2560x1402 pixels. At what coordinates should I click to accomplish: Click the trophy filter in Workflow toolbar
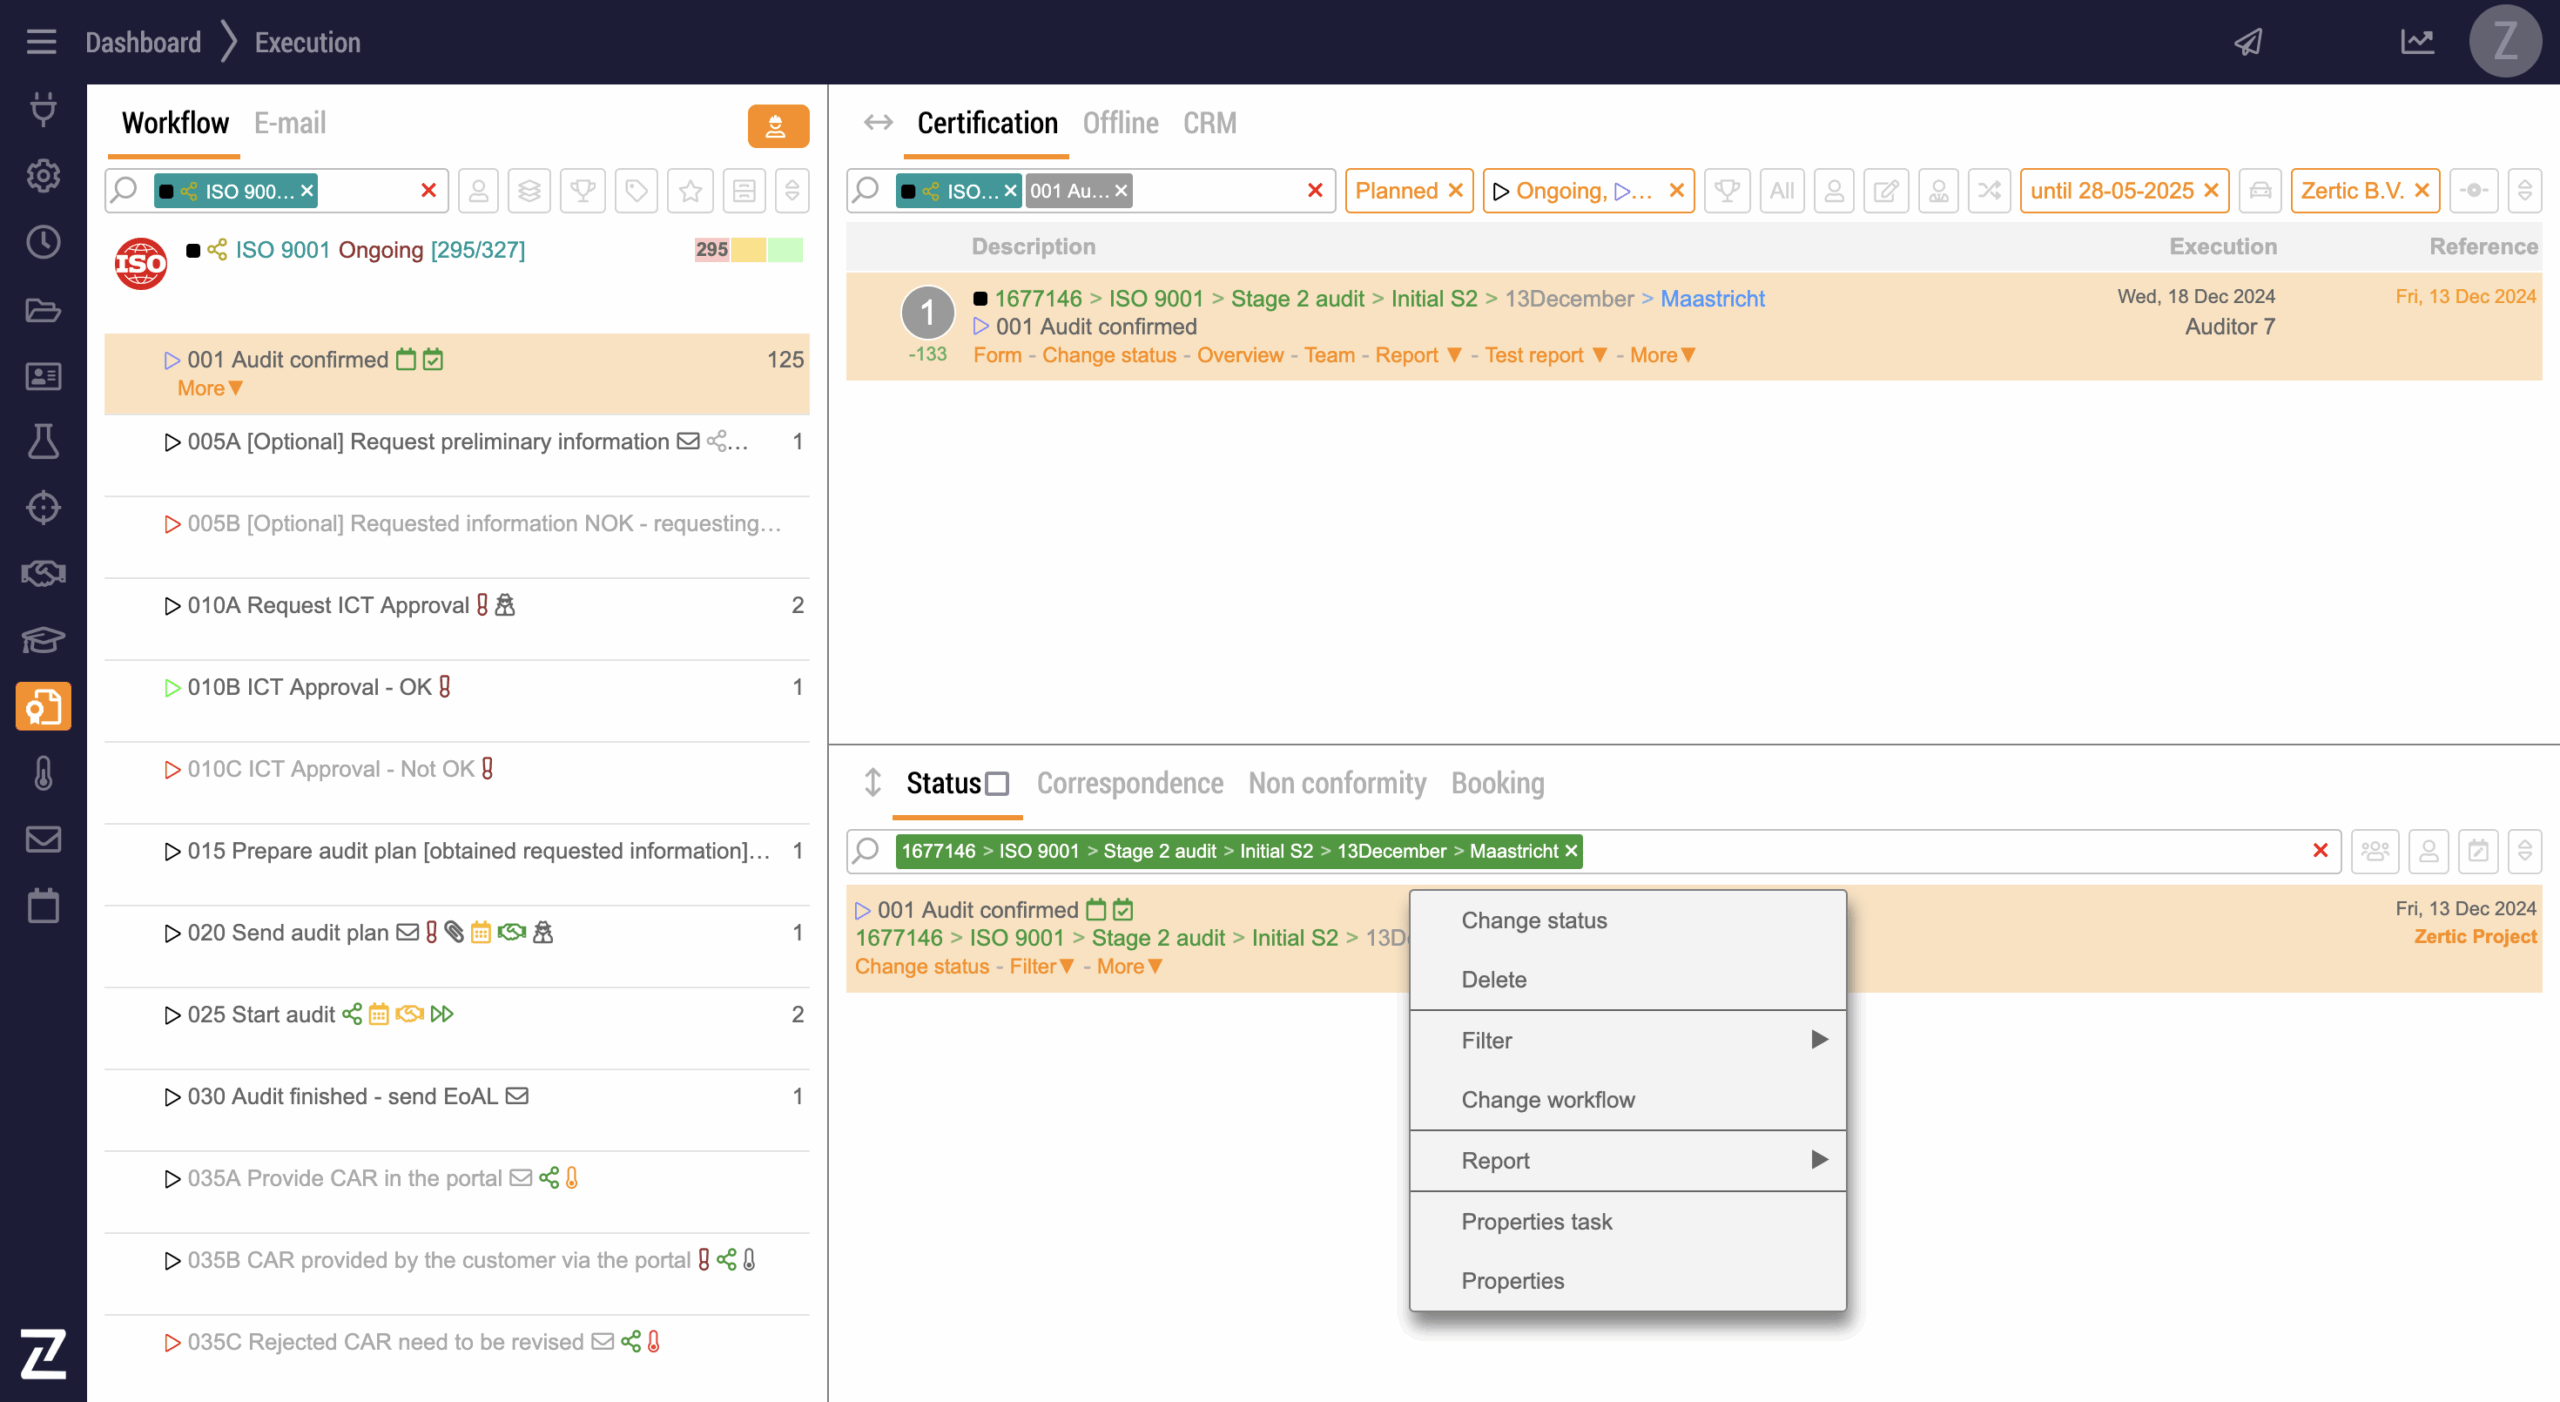coord(583,191)
